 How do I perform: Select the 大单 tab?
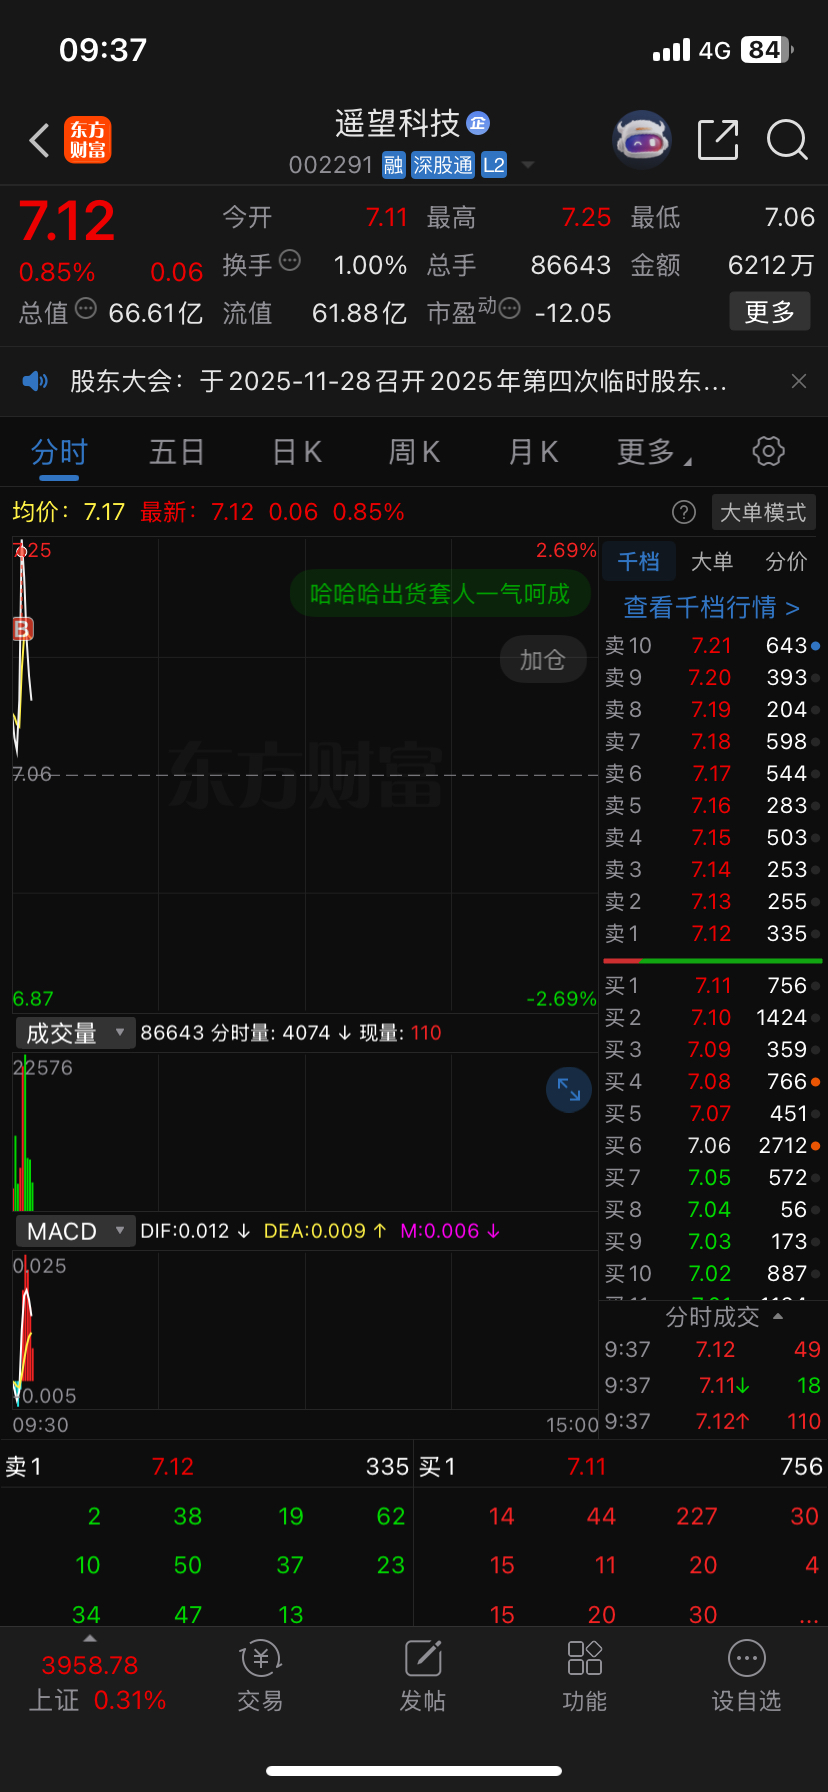pos(712,562)
